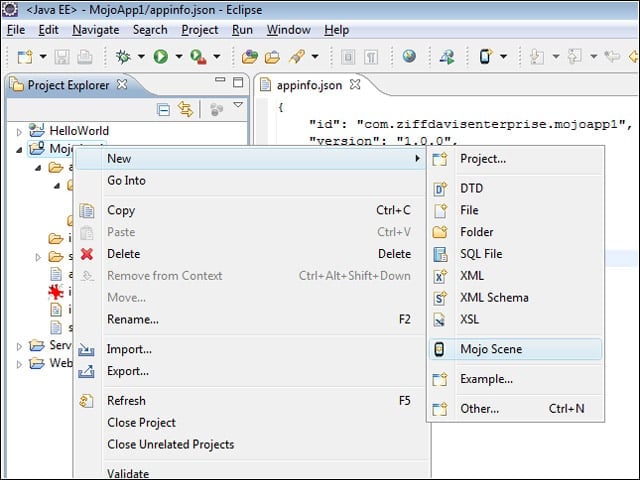Open the Window menu
Viewport: 640px width, 480px height.
[289, 30]
